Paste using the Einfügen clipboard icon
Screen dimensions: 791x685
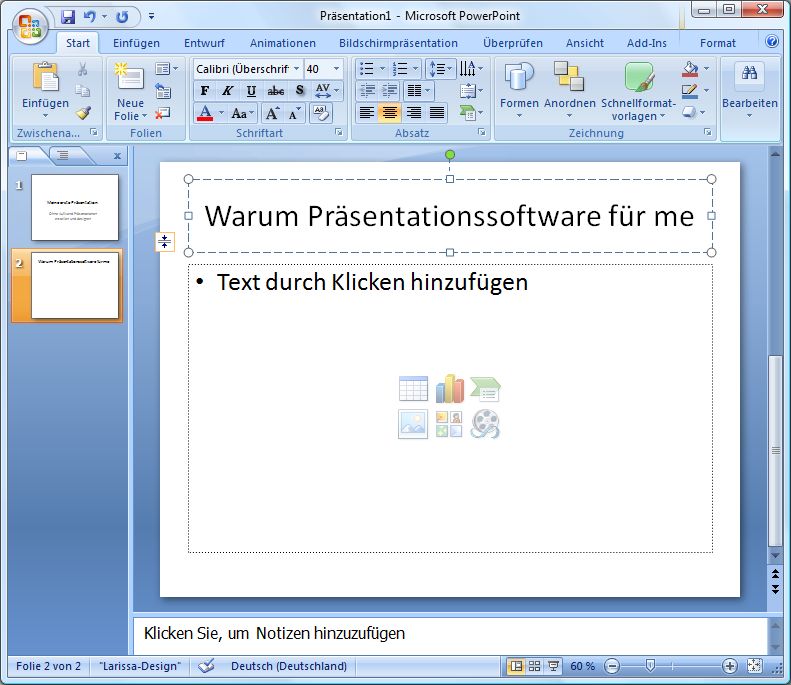[45, 79]
